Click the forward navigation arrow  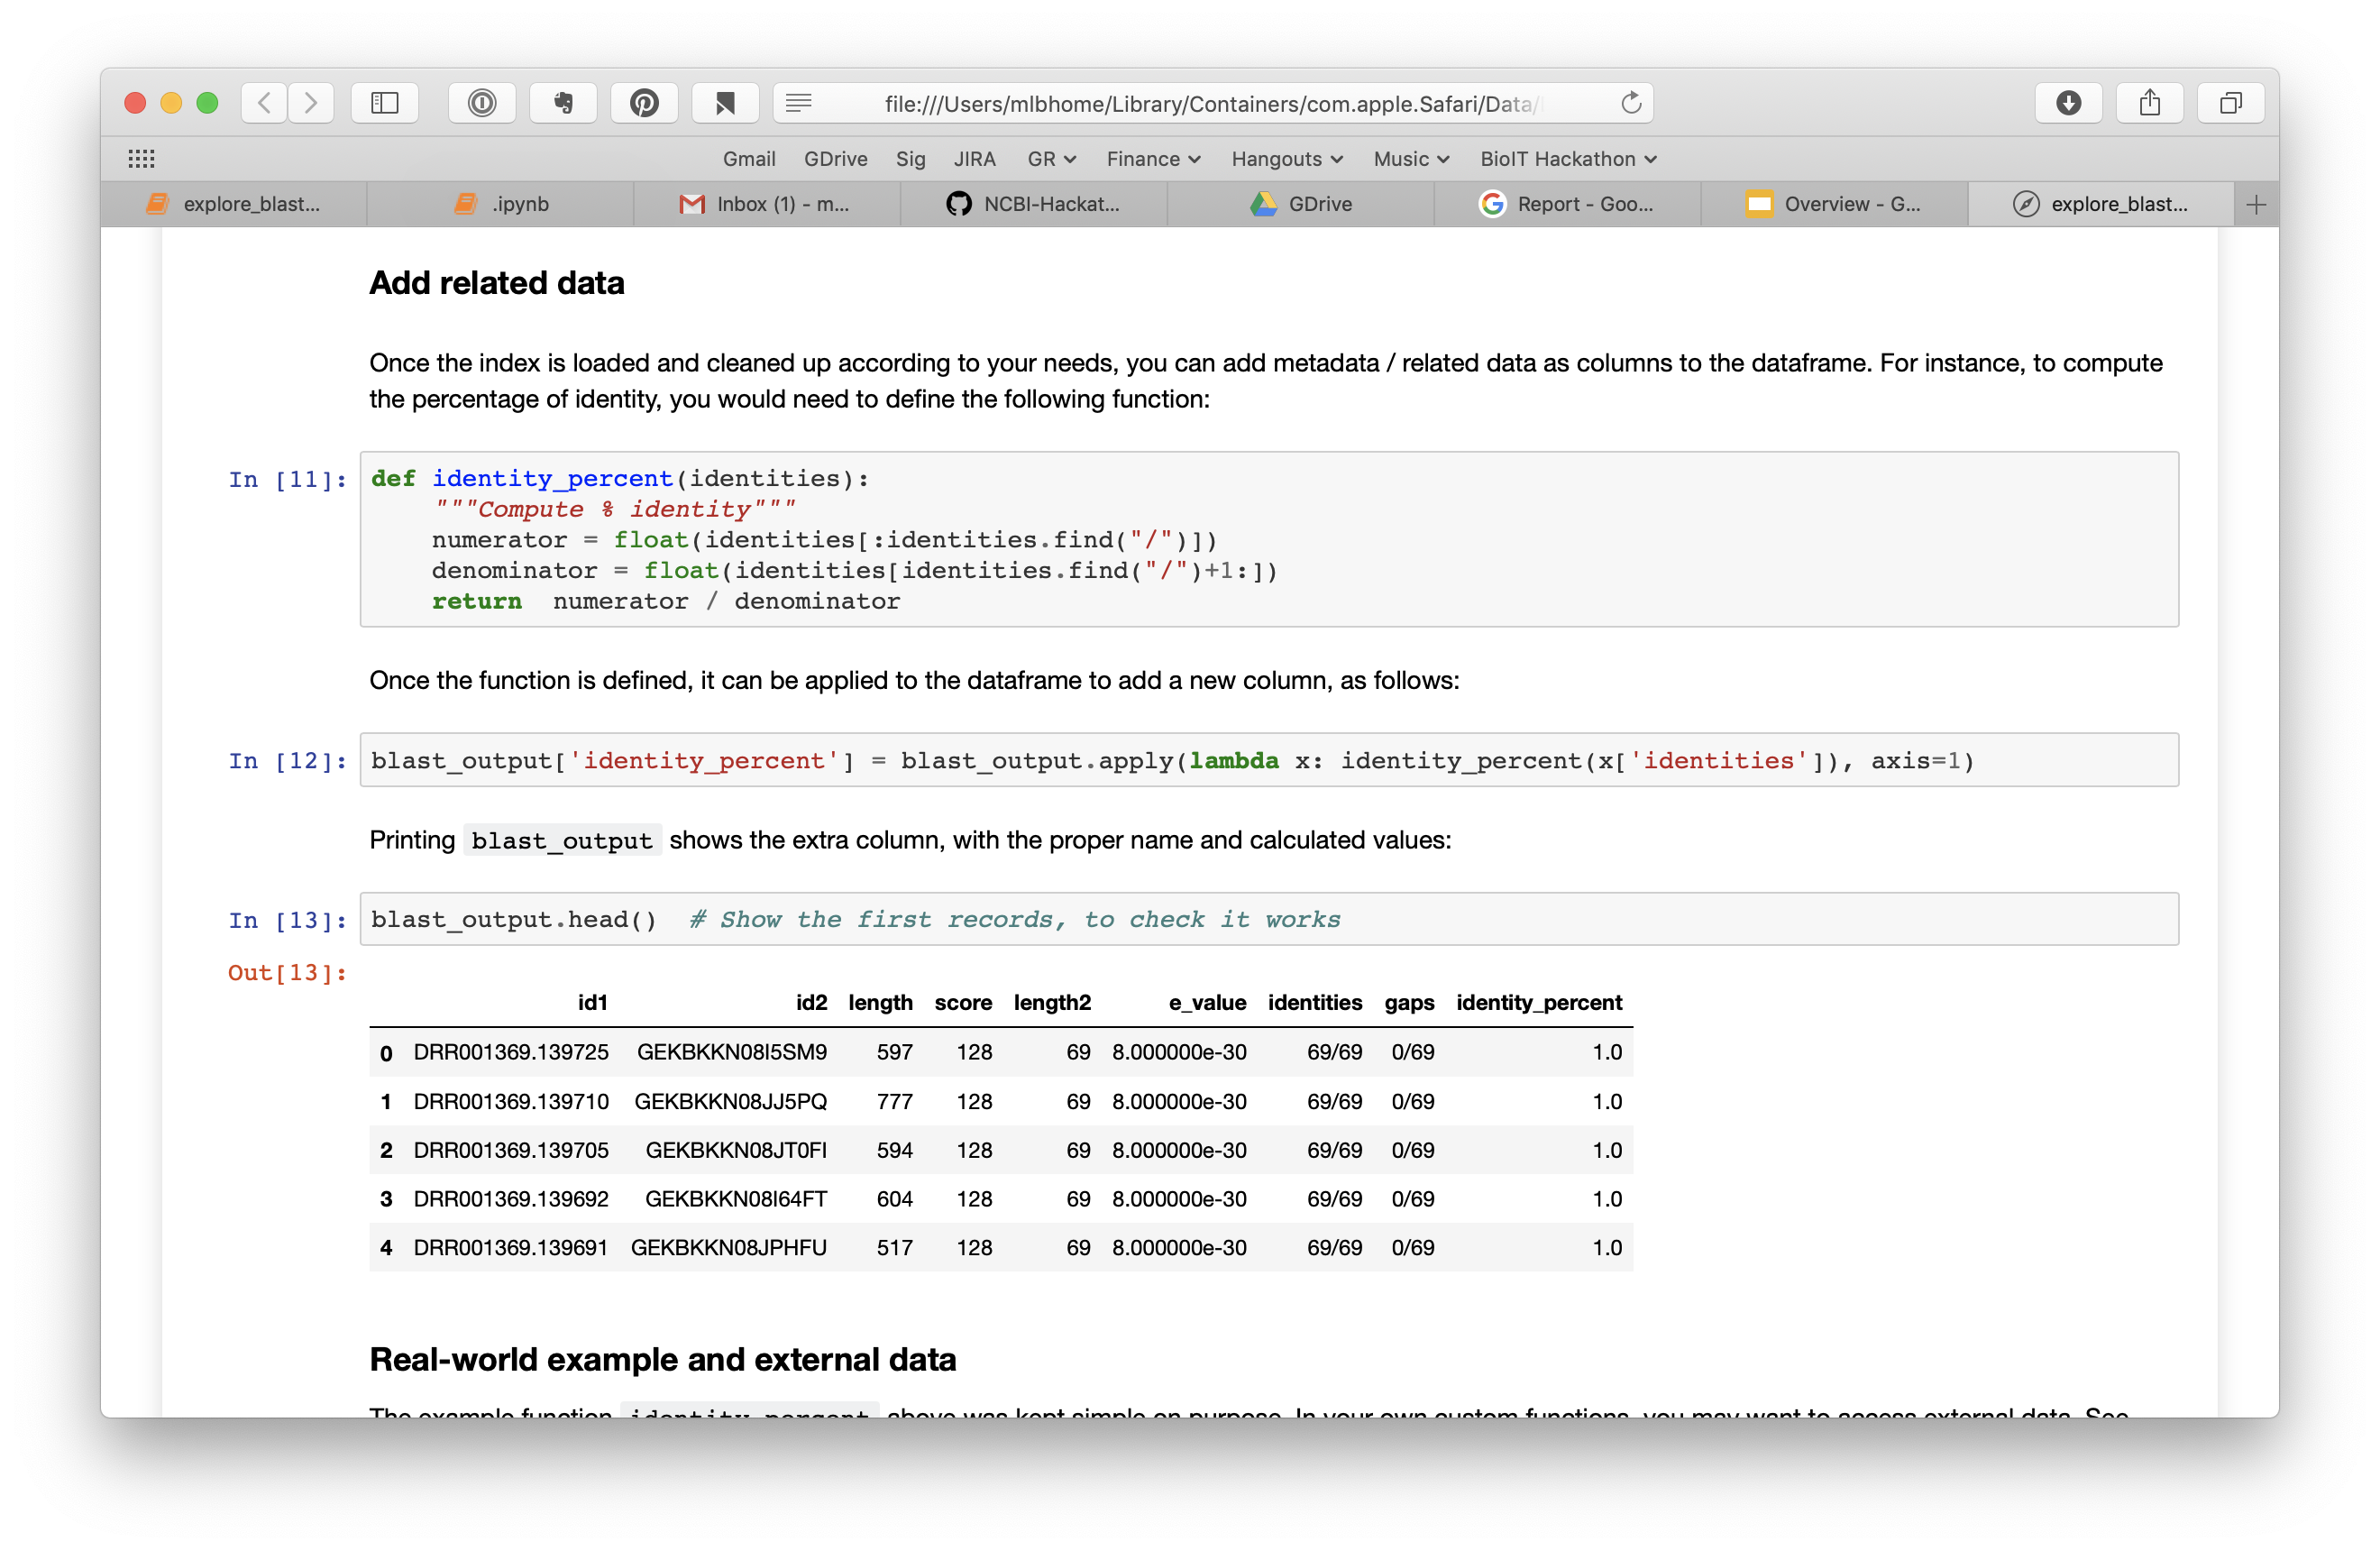click(x=311, y=103)
